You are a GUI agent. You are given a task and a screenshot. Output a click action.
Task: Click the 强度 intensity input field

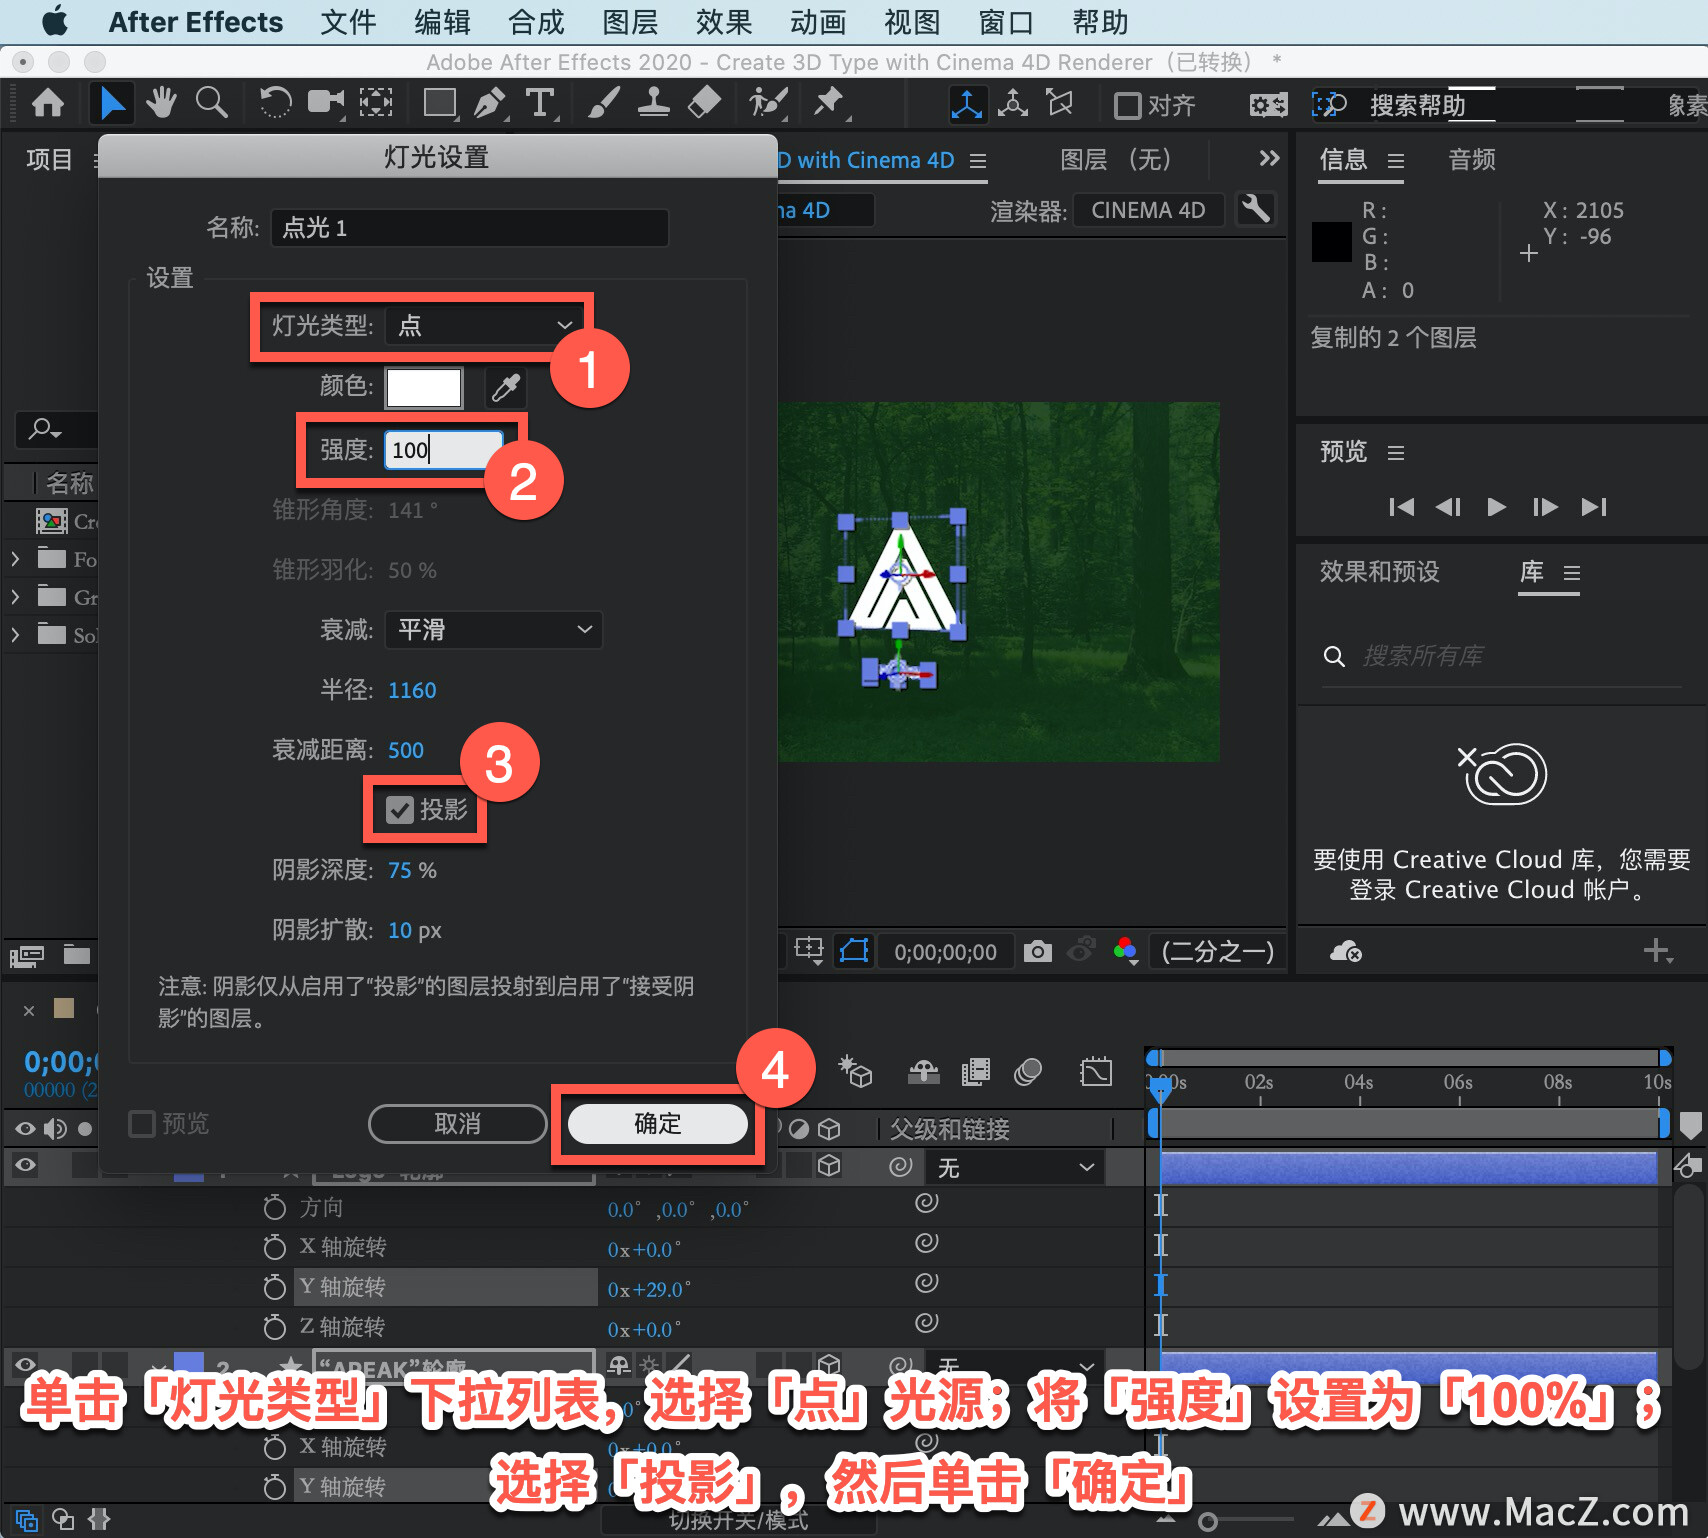tap(444, 450)
